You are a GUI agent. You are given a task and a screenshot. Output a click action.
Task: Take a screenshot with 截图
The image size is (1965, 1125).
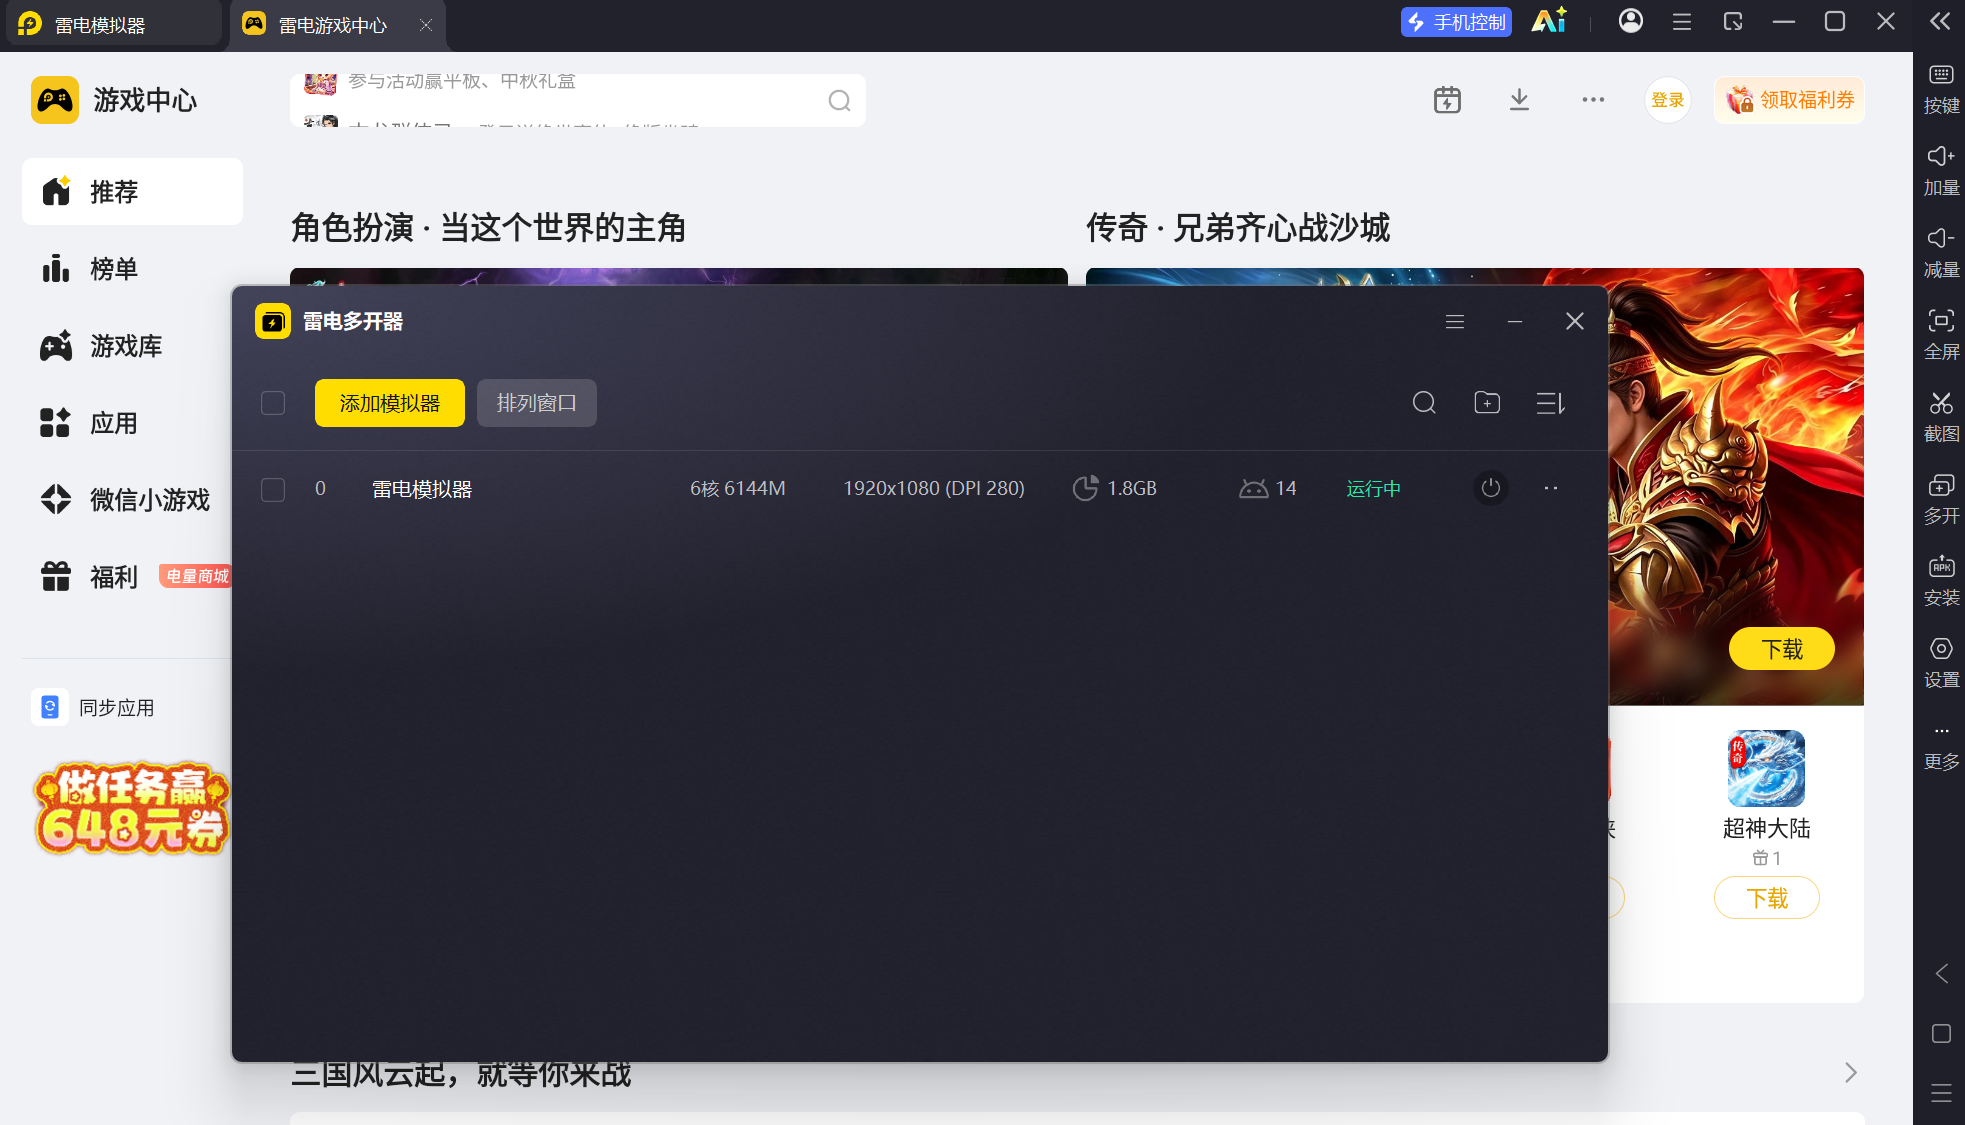click(1941, 417)
